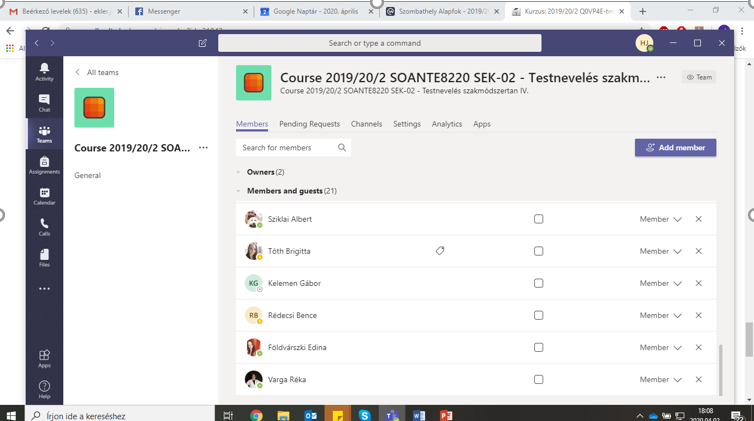Tick the checkbox for Tóth Brigitta

coord(539,251)
